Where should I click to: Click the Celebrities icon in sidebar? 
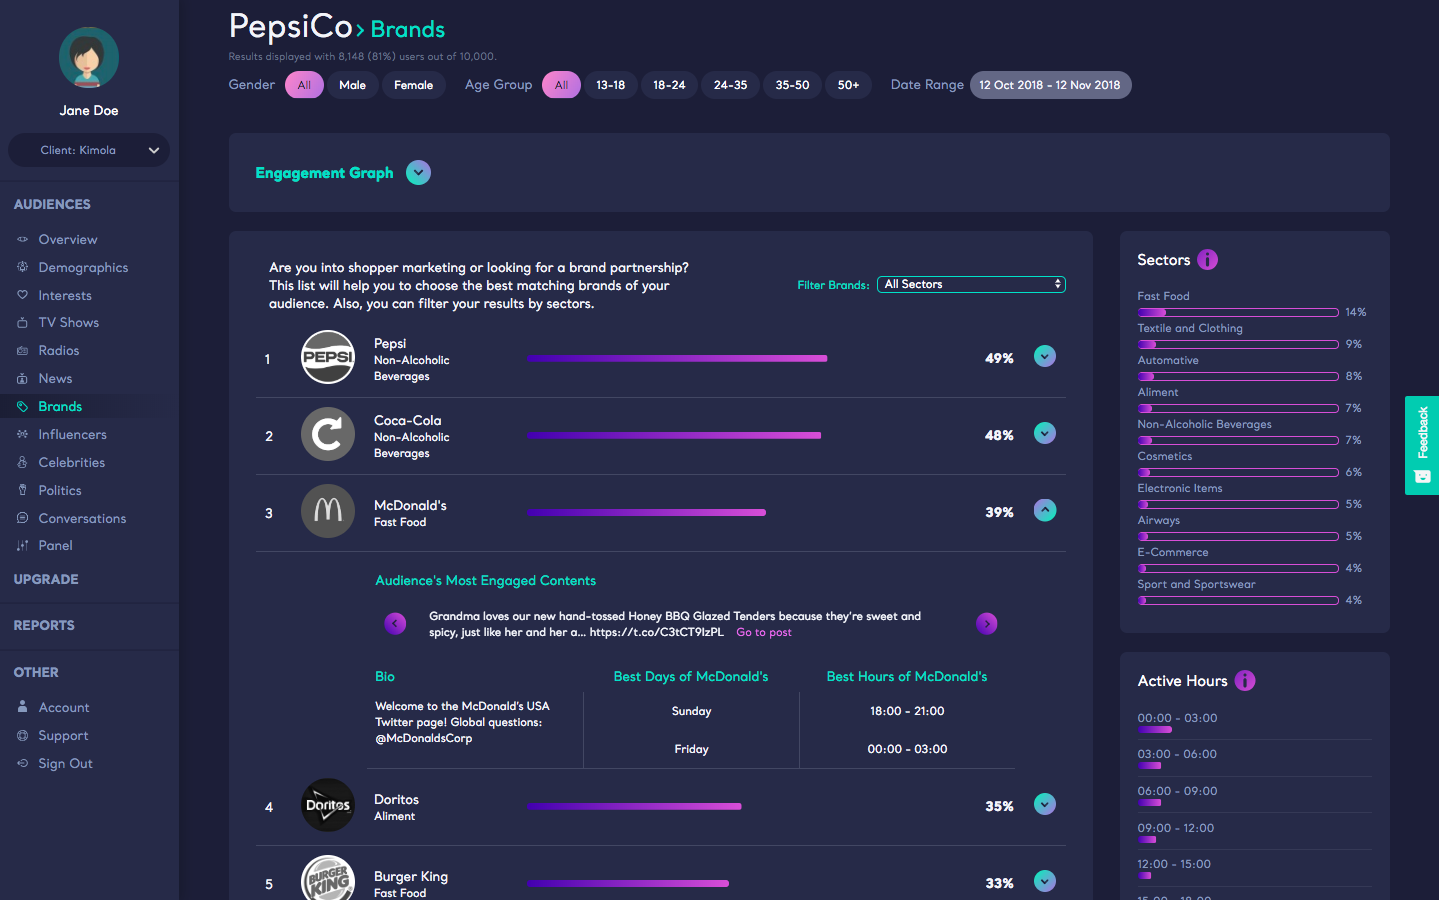pos(22,463)
